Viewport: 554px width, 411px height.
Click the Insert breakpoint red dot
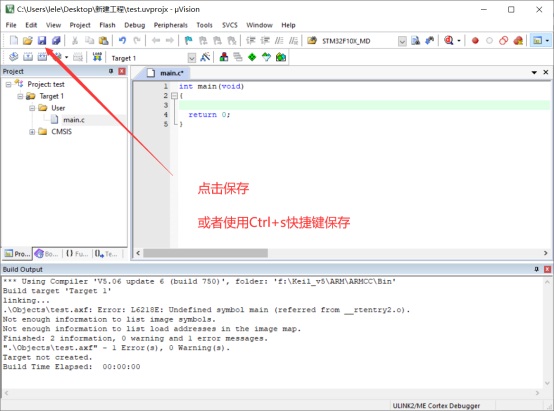pos(475,41)
